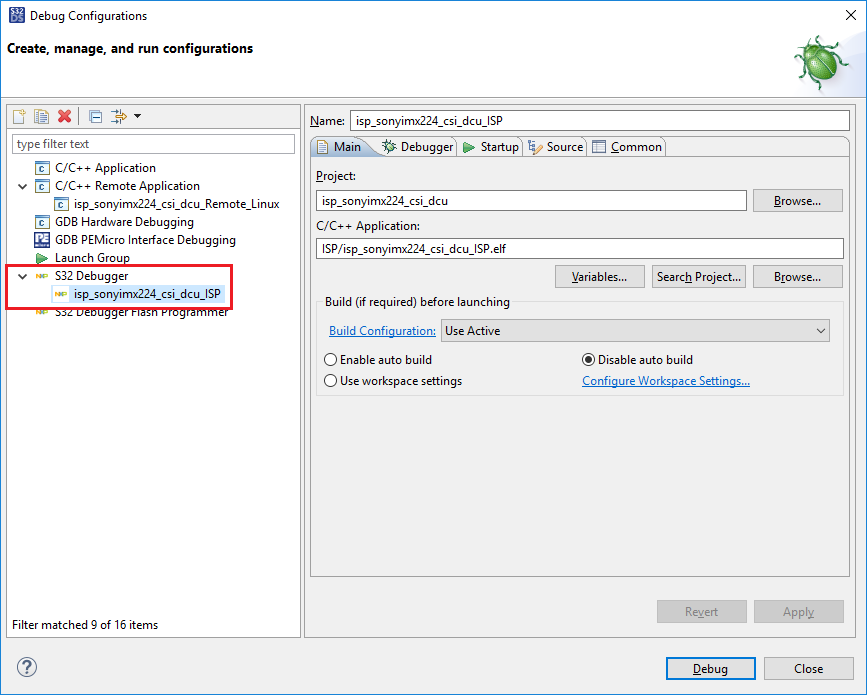Click the Project text field
867x695 pixels.
coord(531,201)
